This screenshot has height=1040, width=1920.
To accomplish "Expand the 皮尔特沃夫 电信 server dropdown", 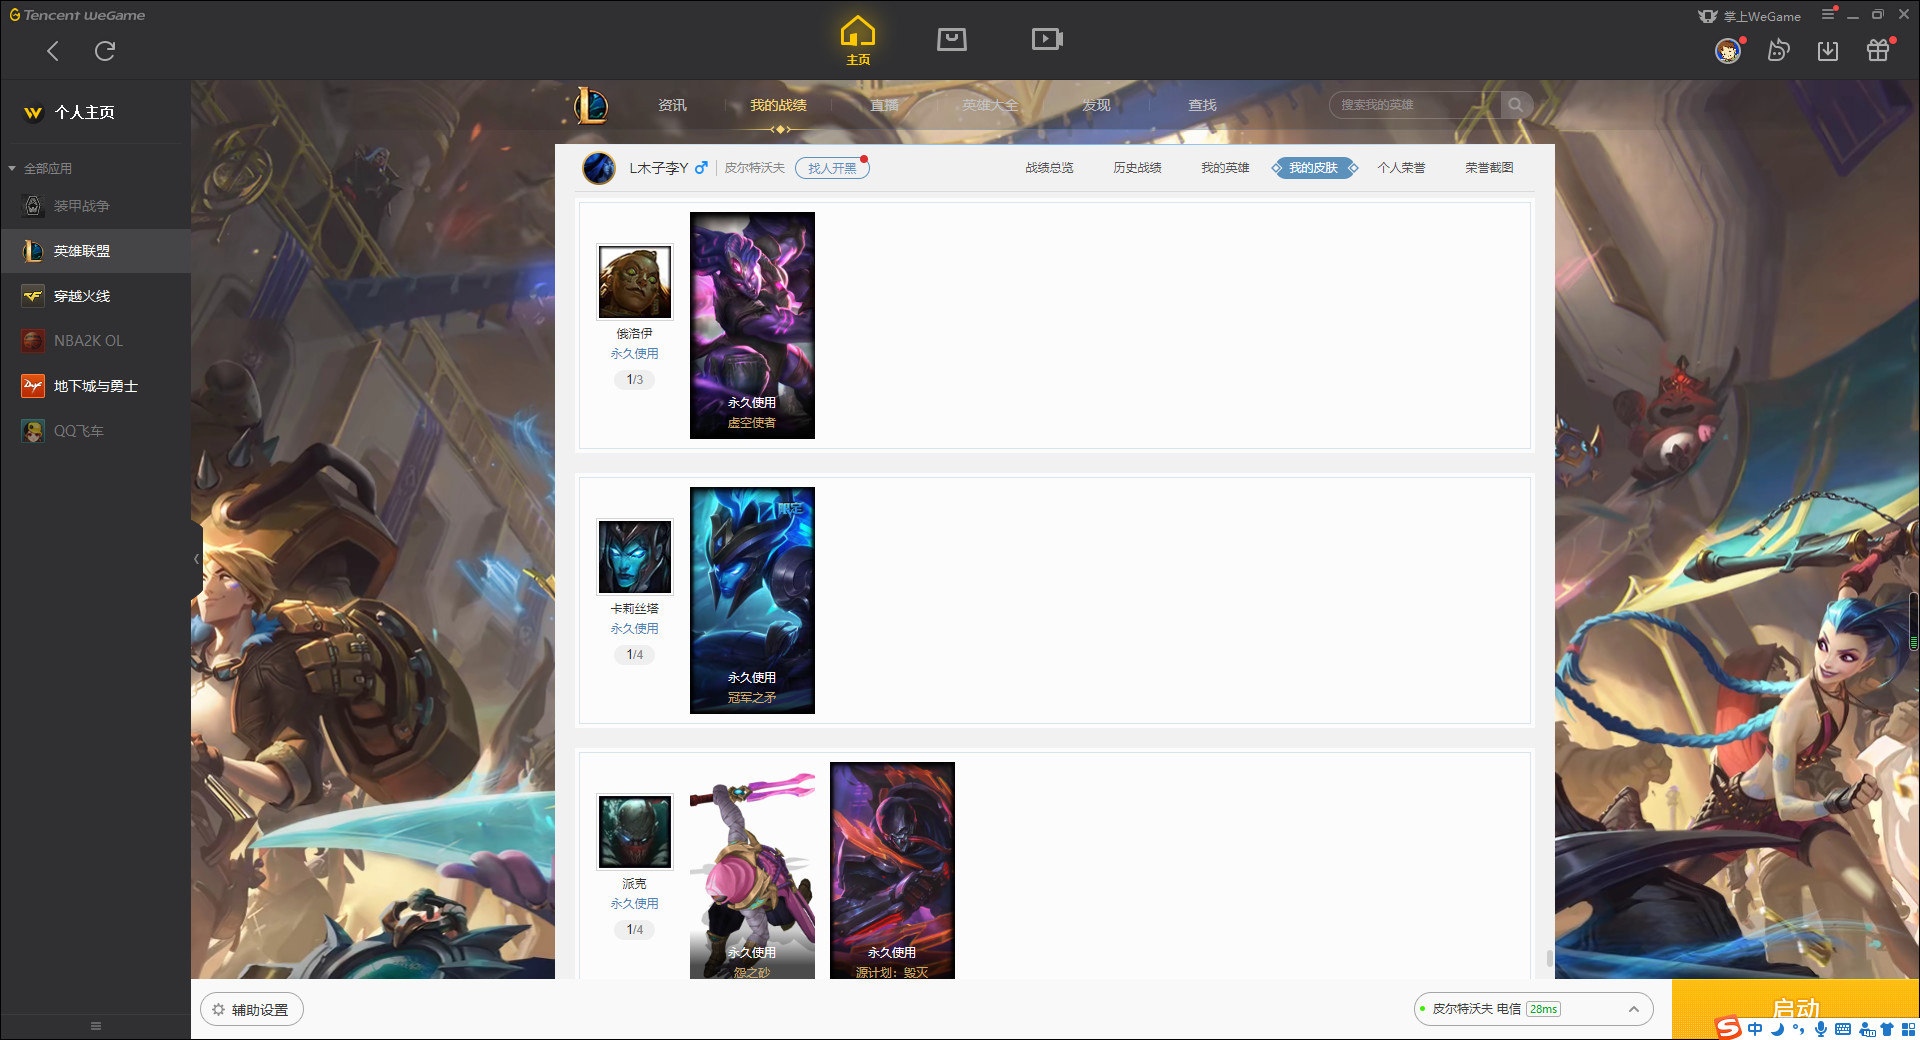I will tap(1533, 1009).
